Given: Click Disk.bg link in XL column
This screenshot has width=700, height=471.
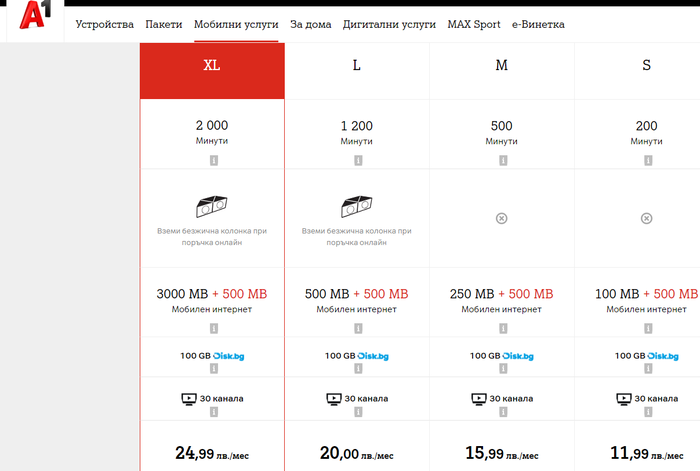Looking at the screenshot, I should [x=229, y=356].
